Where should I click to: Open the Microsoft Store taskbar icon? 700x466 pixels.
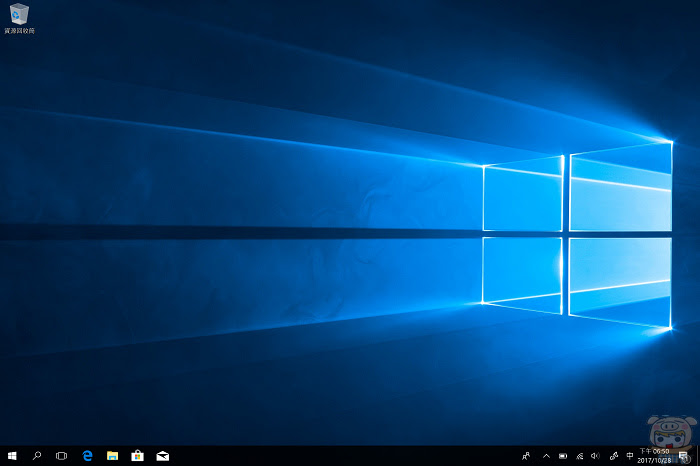coord(138,456)
